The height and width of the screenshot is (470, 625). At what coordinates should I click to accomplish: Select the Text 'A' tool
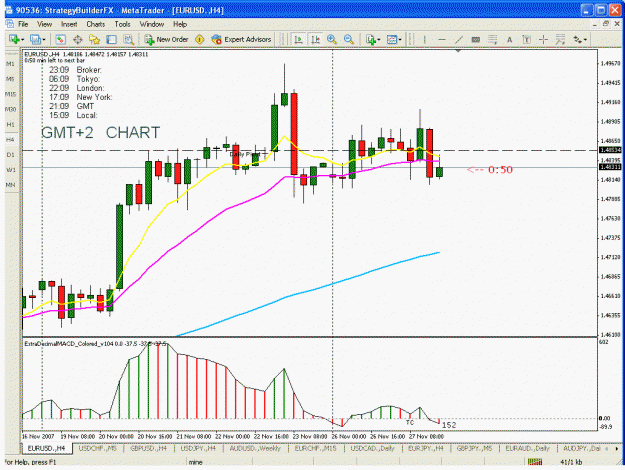[509, 39]
